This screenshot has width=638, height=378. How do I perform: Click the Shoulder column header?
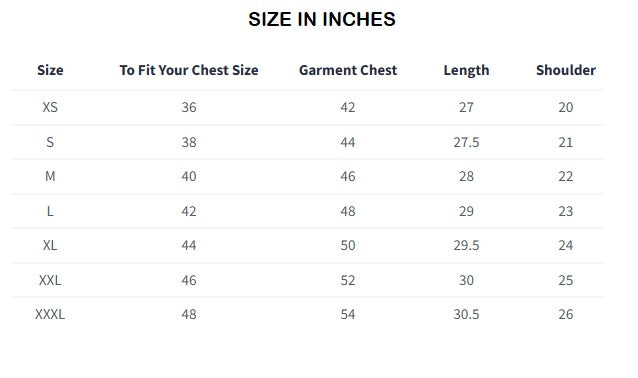tap(566, 70)
